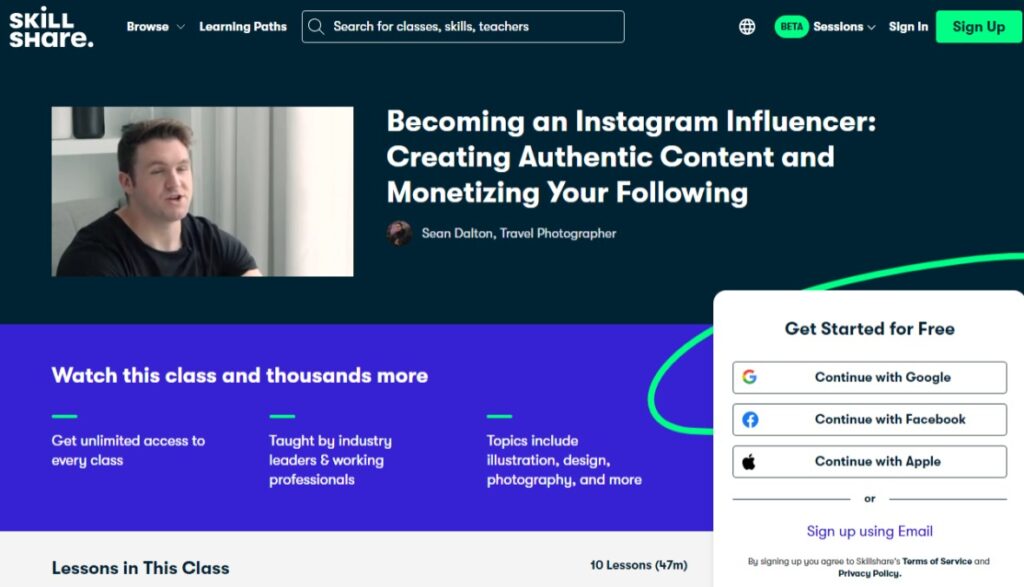Click the Google logo icon
Viewport: 1024px width, 587px height.
click(x=749, y=377)
